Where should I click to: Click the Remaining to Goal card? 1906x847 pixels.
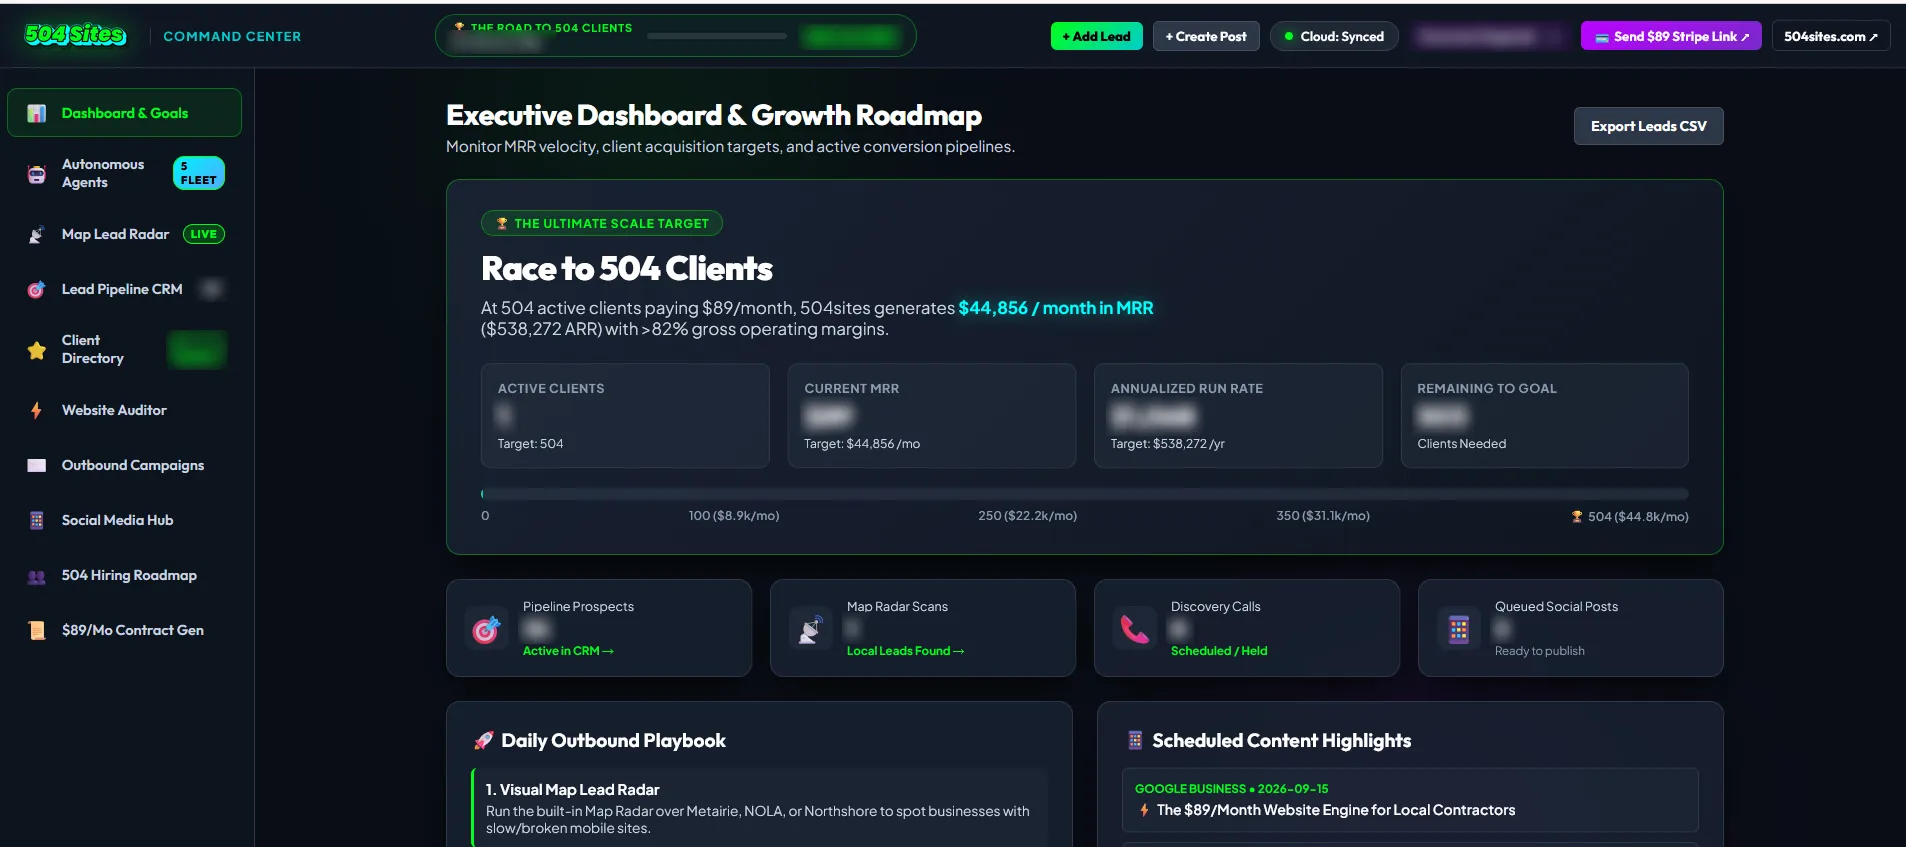point(1544,415)
